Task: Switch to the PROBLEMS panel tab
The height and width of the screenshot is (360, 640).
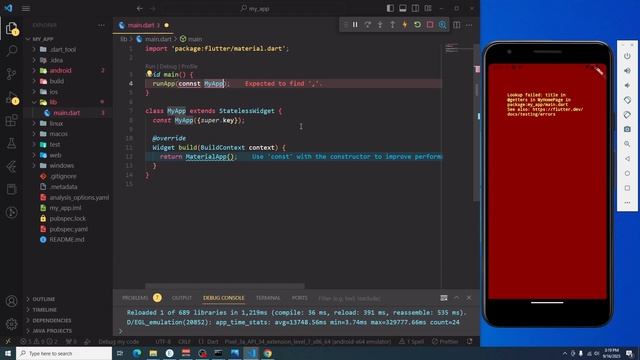Action: [x=135, y=298]
